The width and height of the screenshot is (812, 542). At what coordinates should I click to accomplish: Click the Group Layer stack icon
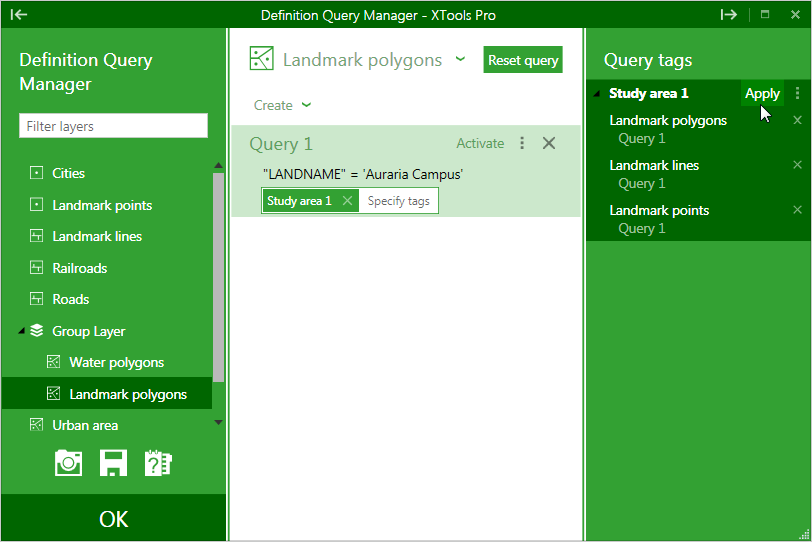click(36, 330)
